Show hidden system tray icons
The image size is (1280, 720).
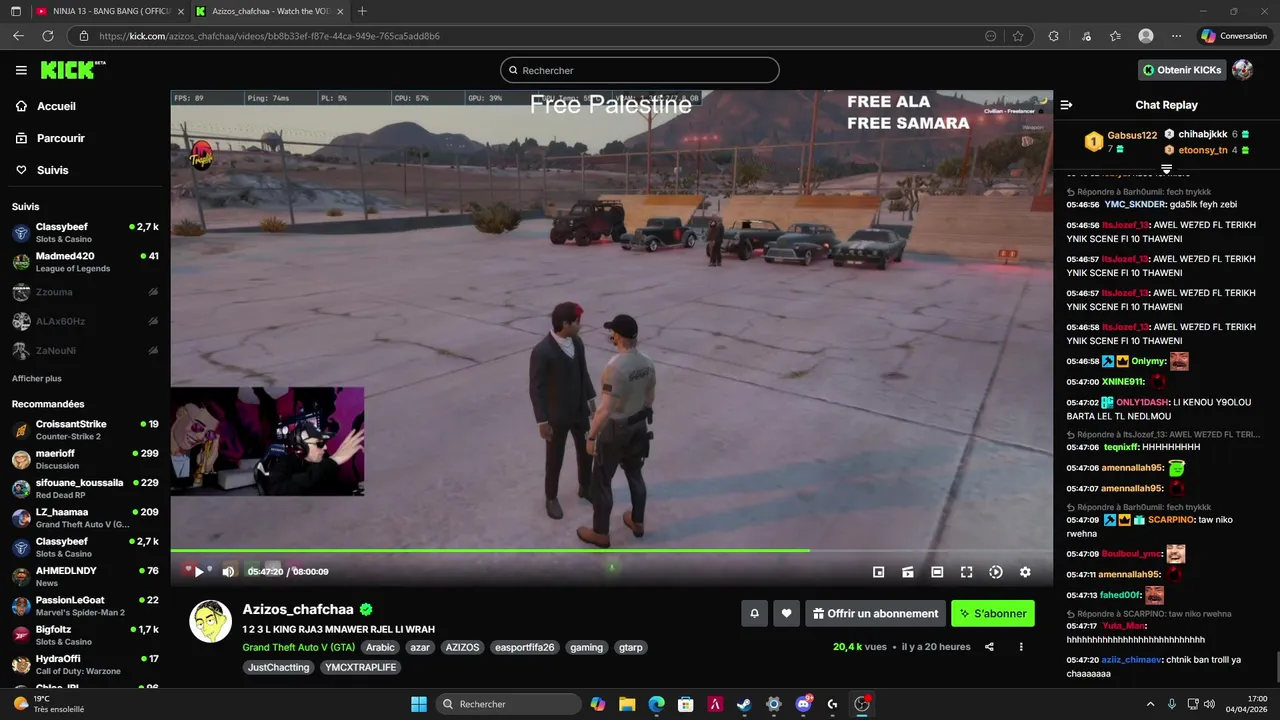click(x=1150, y=704)
